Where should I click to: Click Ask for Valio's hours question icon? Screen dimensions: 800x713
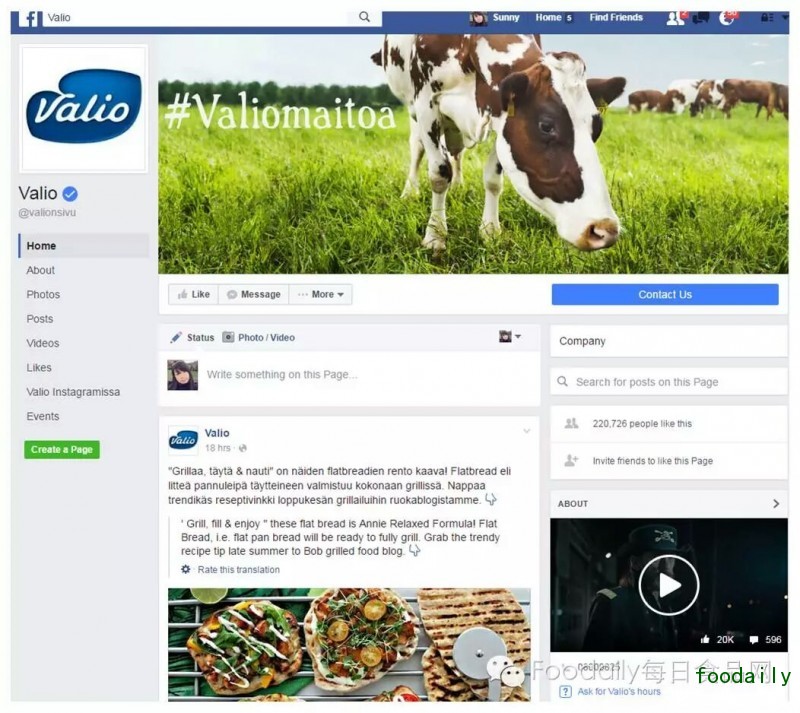coord(565,692)
